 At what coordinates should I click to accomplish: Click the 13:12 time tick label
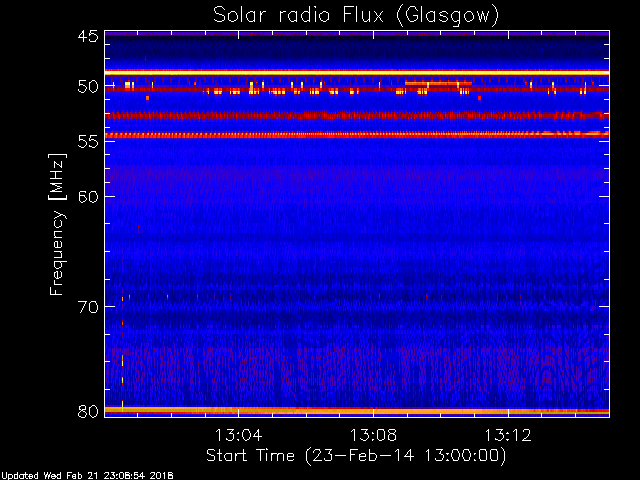508,435
